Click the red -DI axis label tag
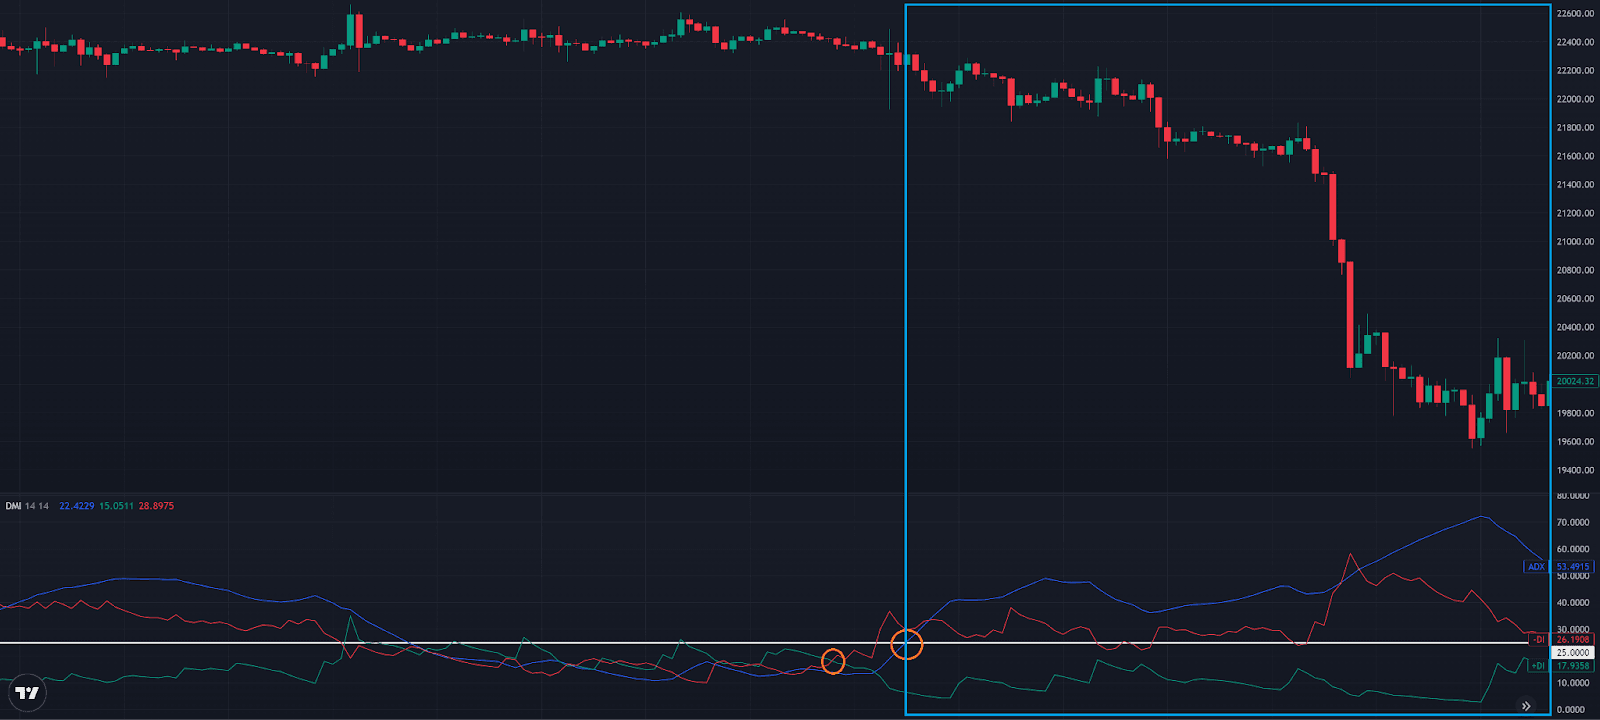 click(1538, 640)
